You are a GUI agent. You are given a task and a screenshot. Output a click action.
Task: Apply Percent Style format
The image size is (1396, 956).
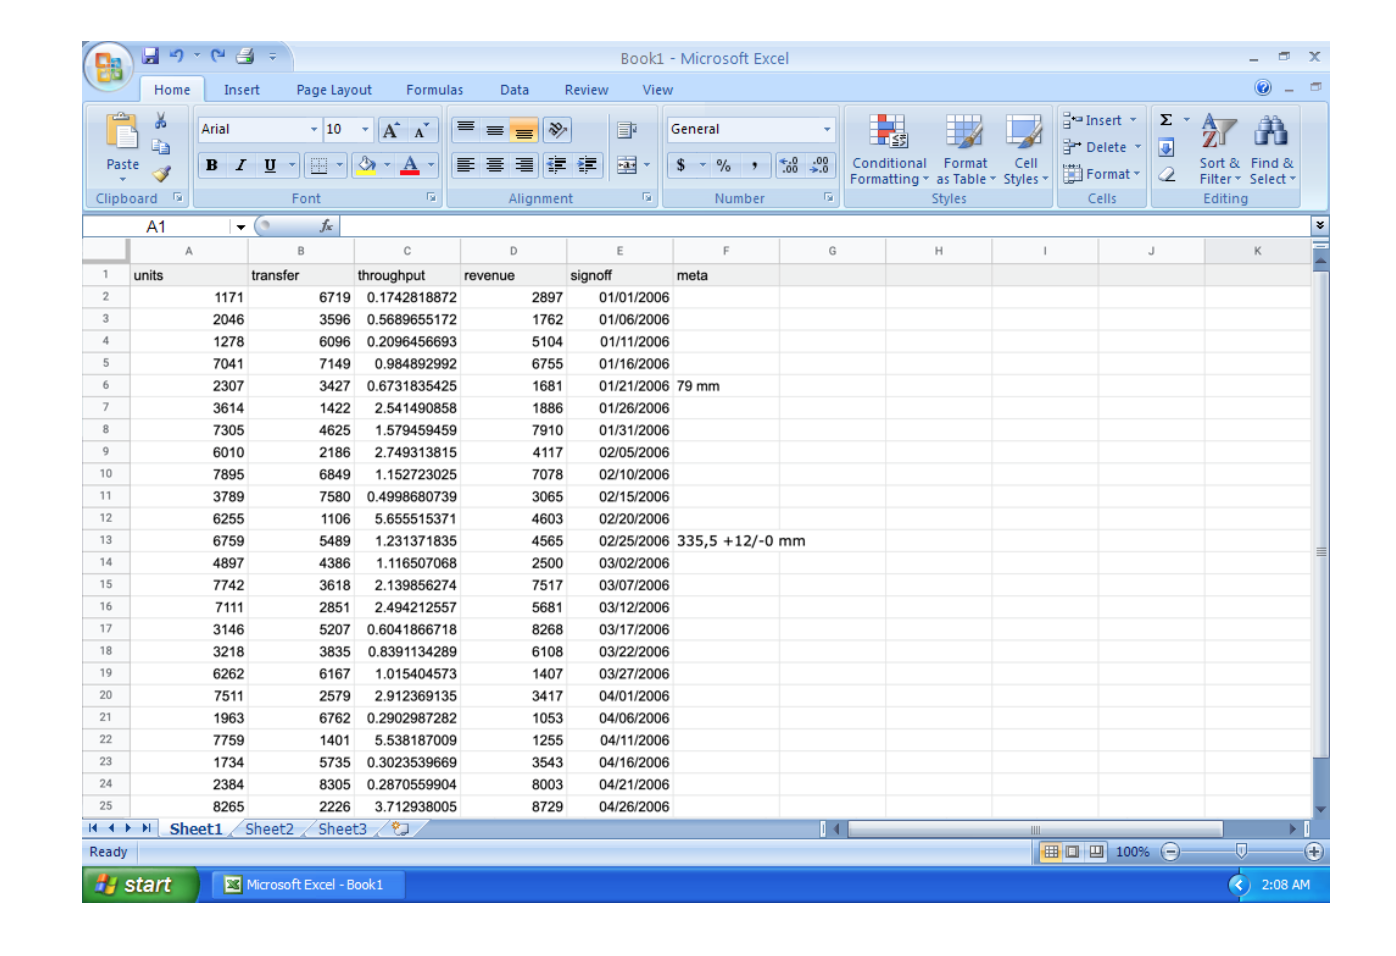[x=724, y=165]
